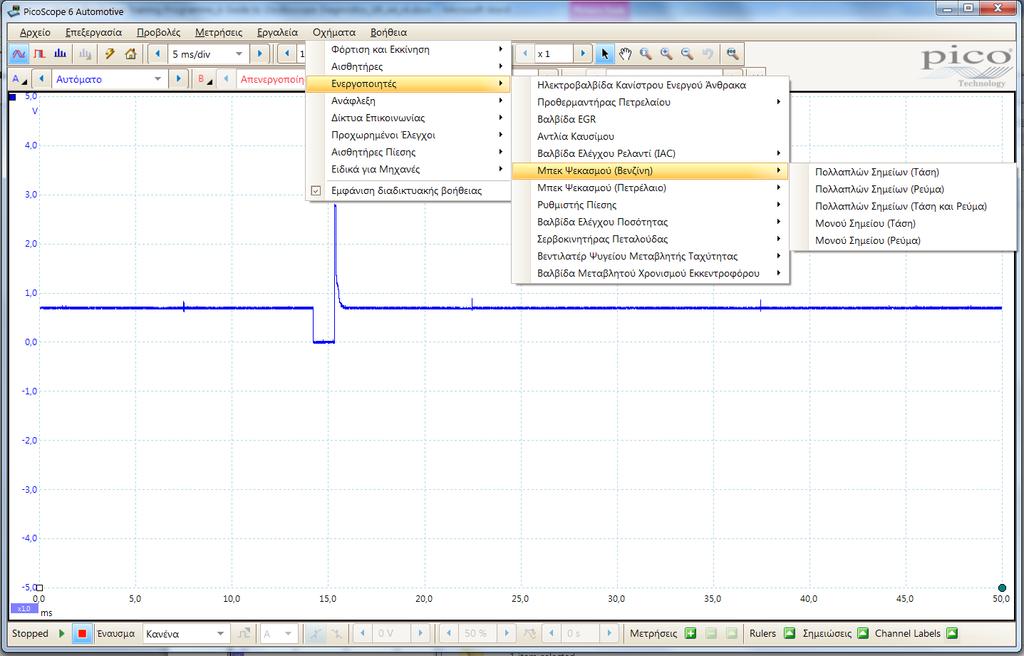Screen dimensions: 1024x656
Task: Expand Βεντιλατέρ Ψυγείου Μεταβλητής Ταχύτητας submenu
Action: pos(650,256)
